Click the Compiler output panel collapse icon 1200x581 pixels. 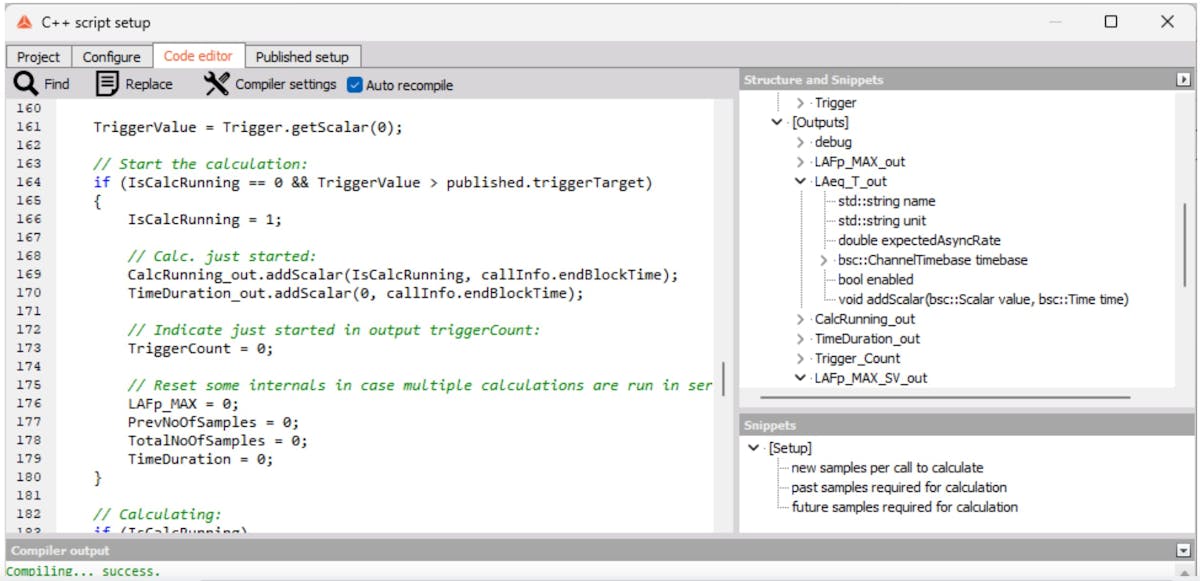(1184, 550)
